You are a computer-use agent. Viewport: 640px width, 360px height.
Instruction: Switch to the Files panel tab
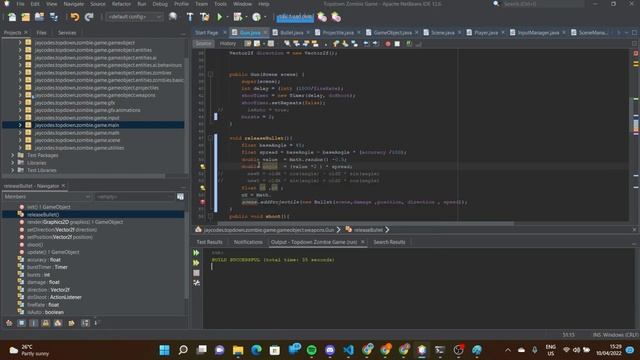[x=42, y=33]
